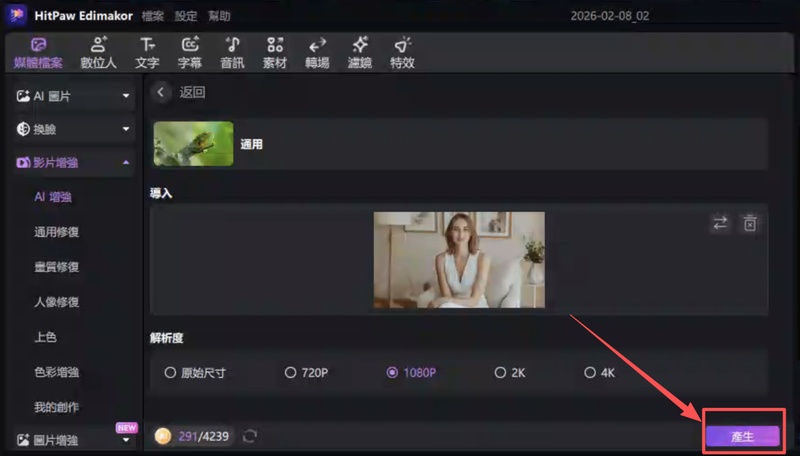Delete the imported video with trash icon

pyautogui.click(x=750, y=223)
